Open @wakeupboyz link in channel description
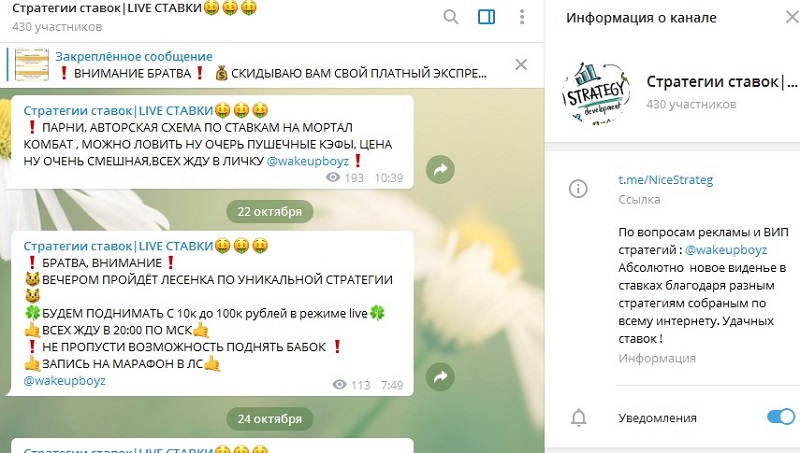 [726, 250]
